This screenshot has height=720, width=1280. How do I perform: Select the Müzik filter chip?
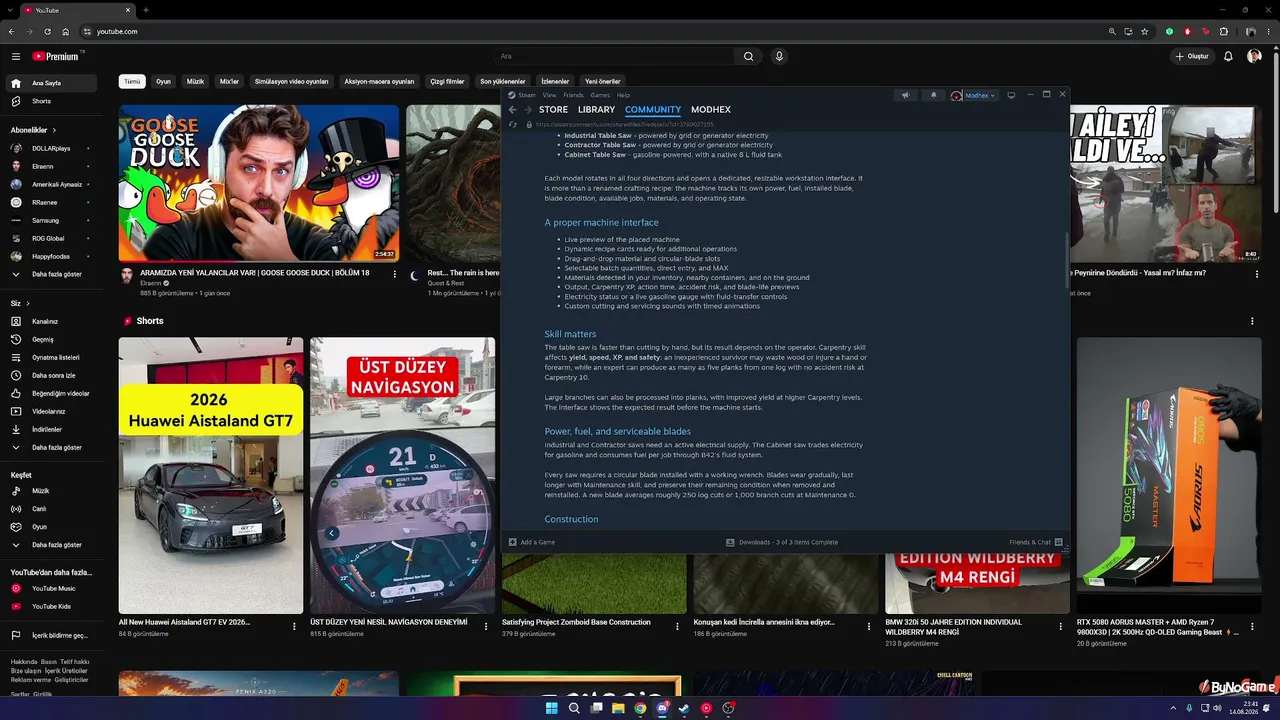[x=195, y=81]
